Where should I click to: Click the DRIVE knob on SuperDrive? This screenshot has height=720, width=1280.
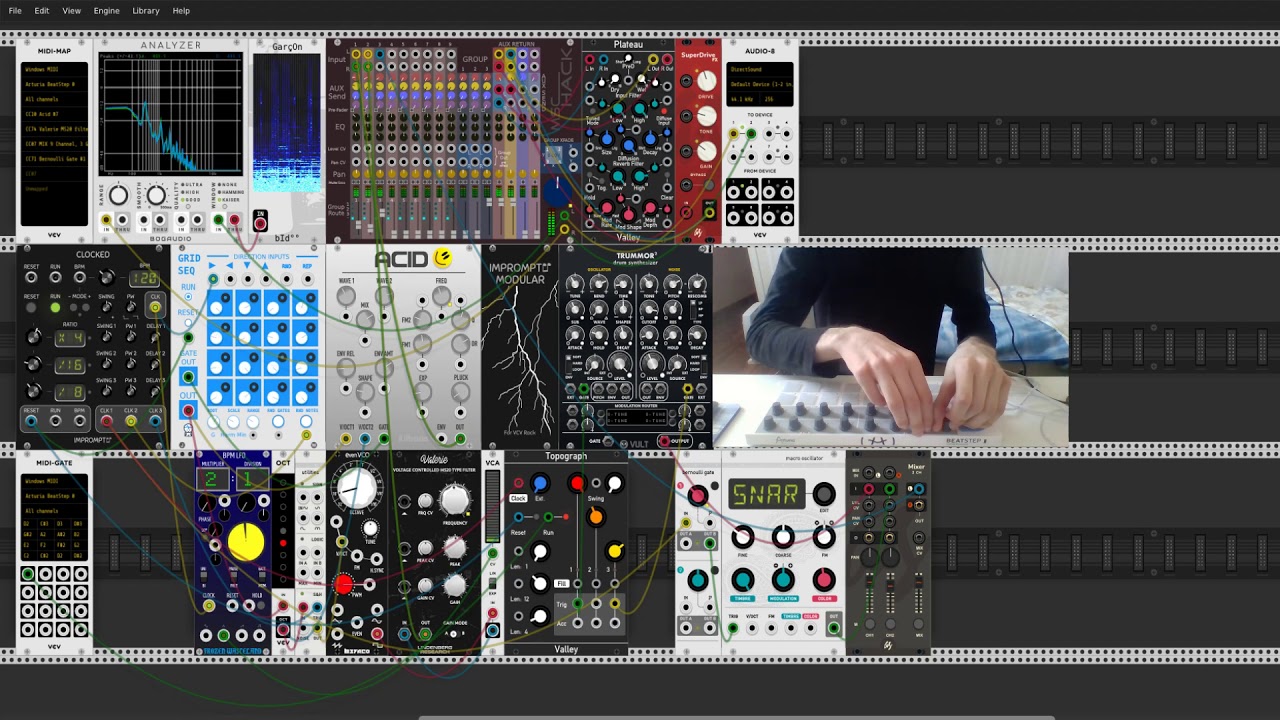tap(706, 82)
